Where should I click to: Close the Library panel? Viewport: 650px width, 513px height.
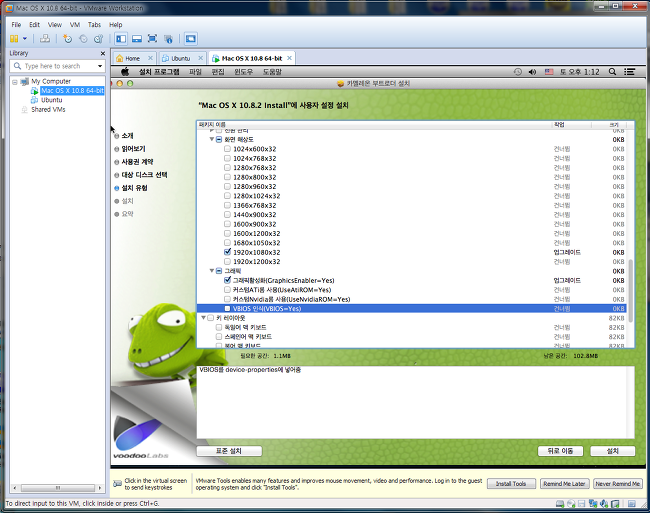pyautogui.click(x=103, y=53)
